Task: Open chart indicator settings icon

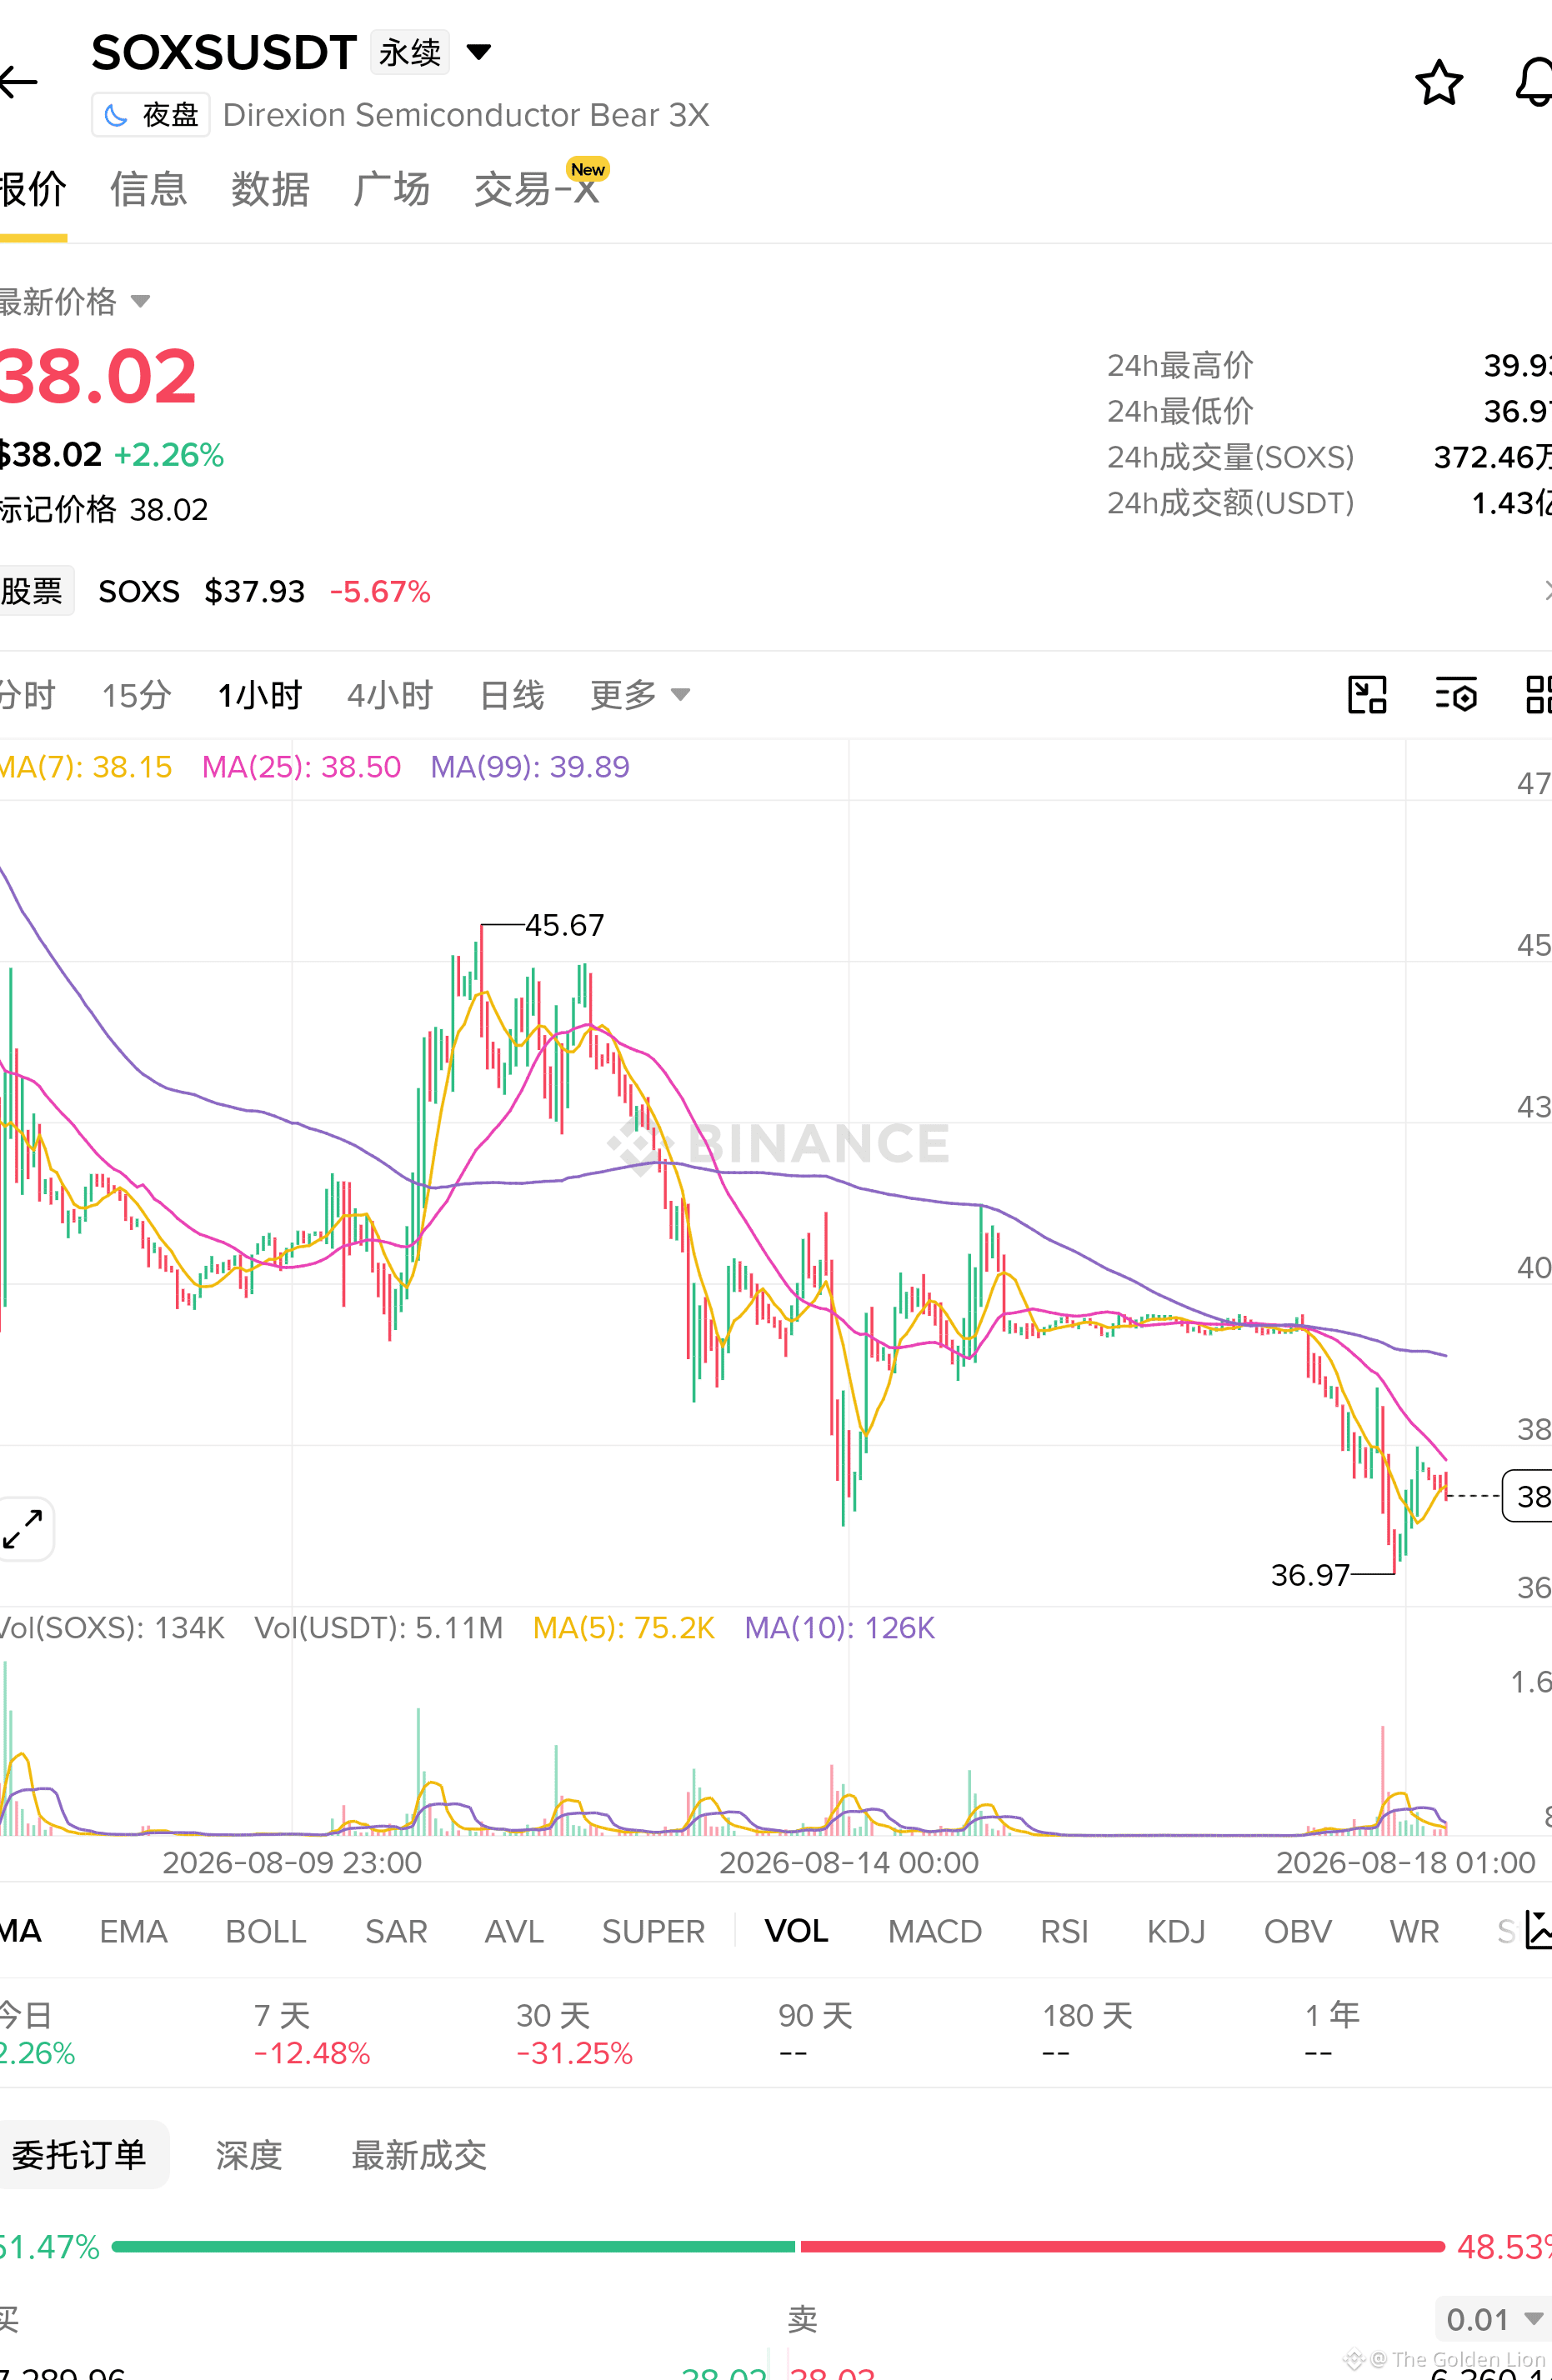Action: tap(1456, 694)
